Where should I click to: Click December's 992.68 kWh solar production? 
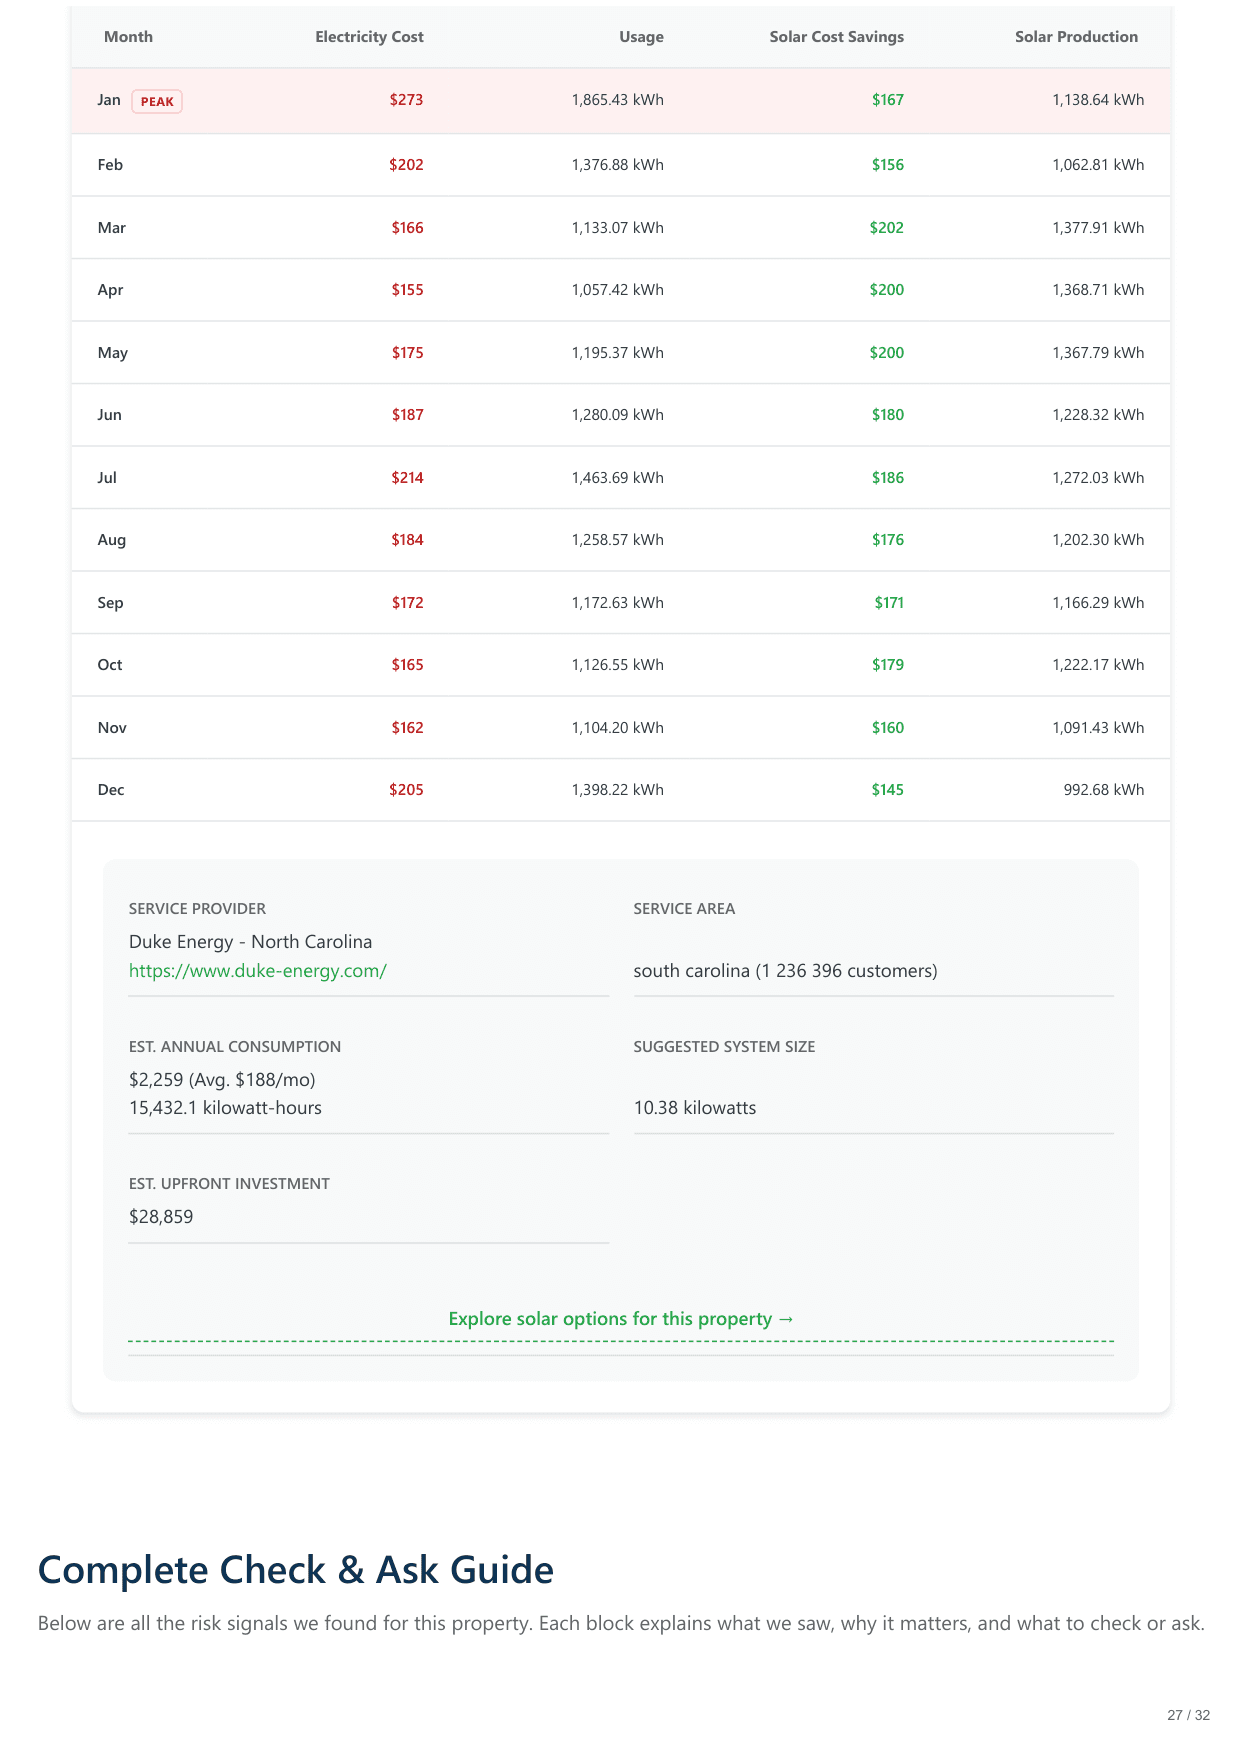point(1103,790)
